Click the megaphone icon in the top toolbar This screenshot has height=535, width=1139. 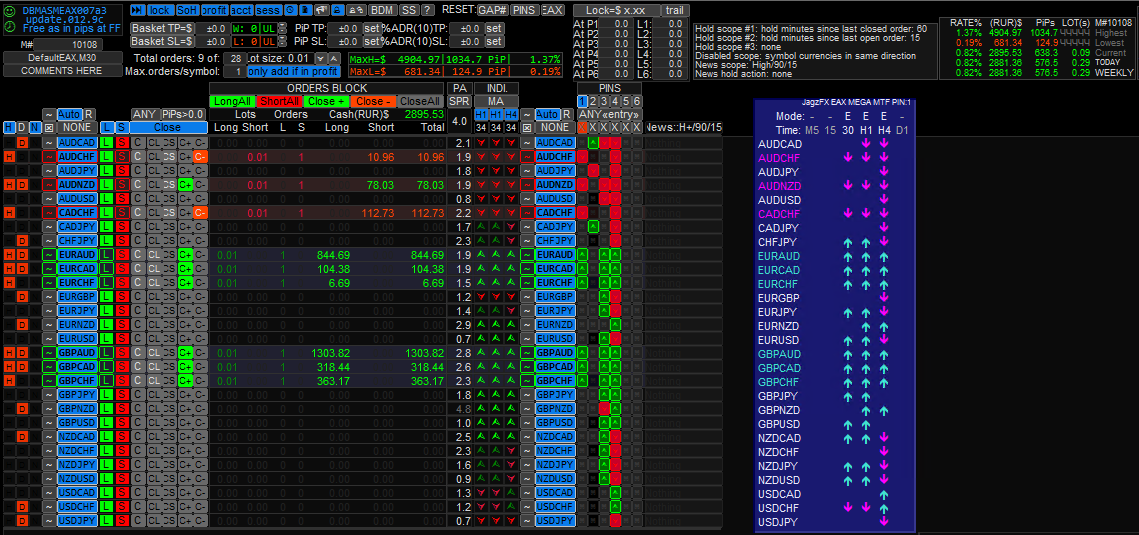[320, 10]
